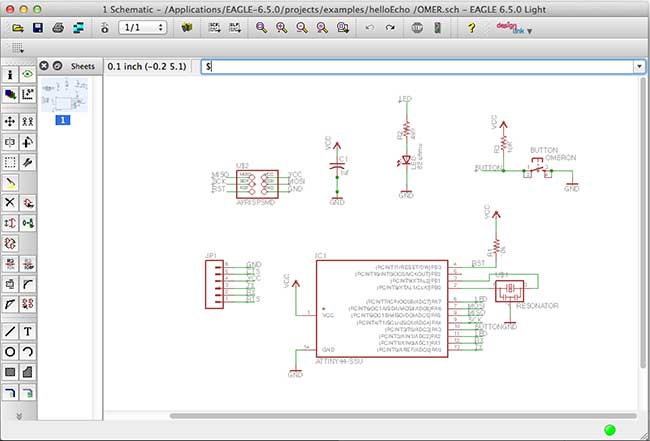Click the horizontal scrollbar below the canvas

click(x=403, y=416)
